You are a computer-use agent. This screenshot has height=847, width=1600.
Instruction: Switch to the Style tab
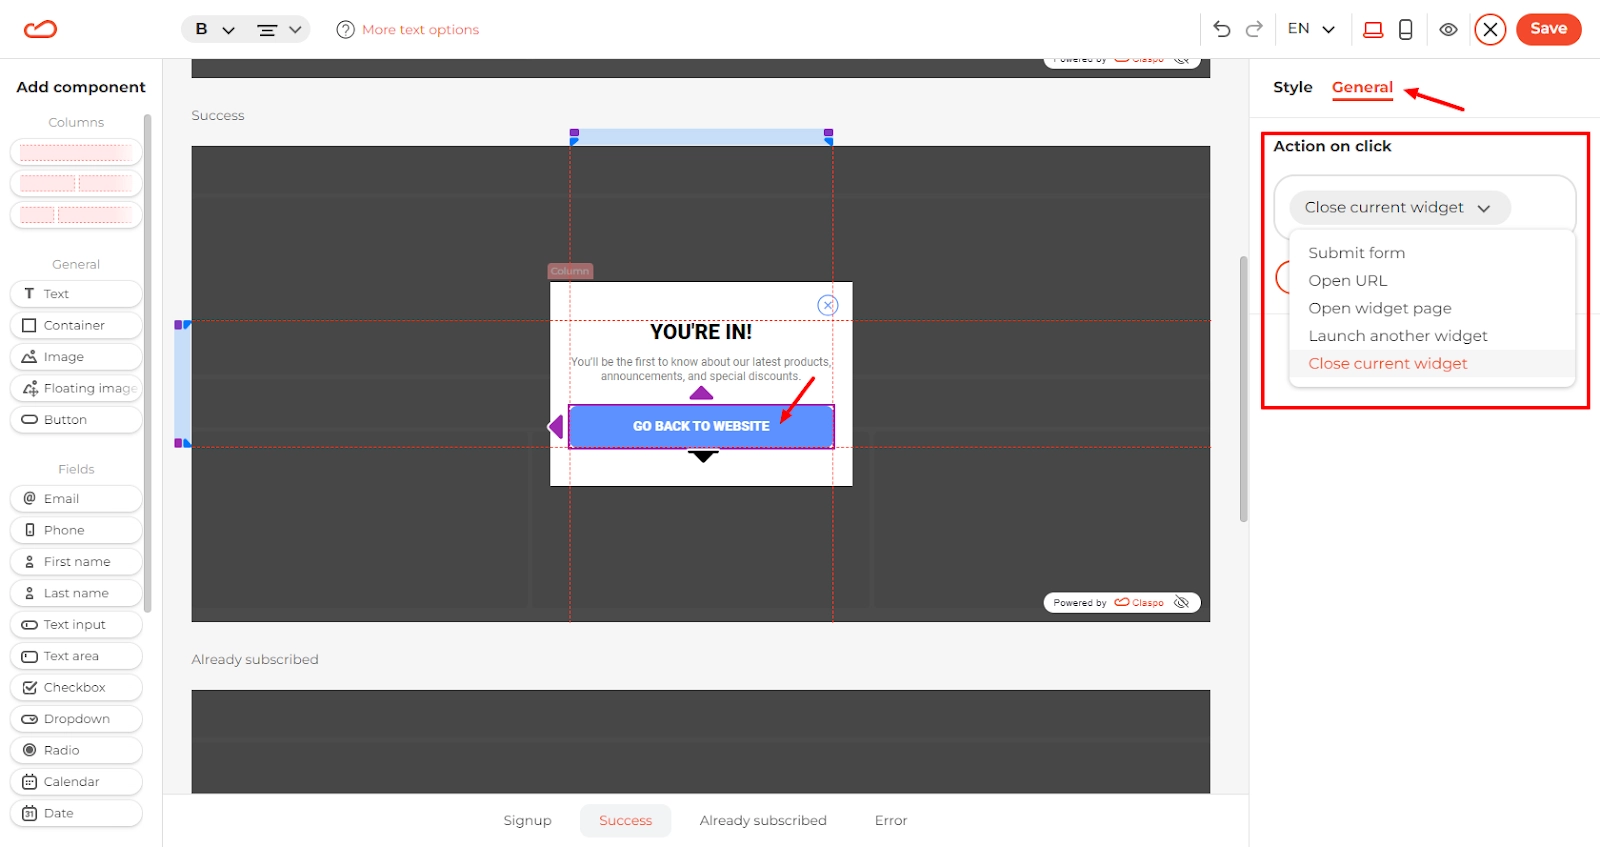click(x=1292, y=87)
